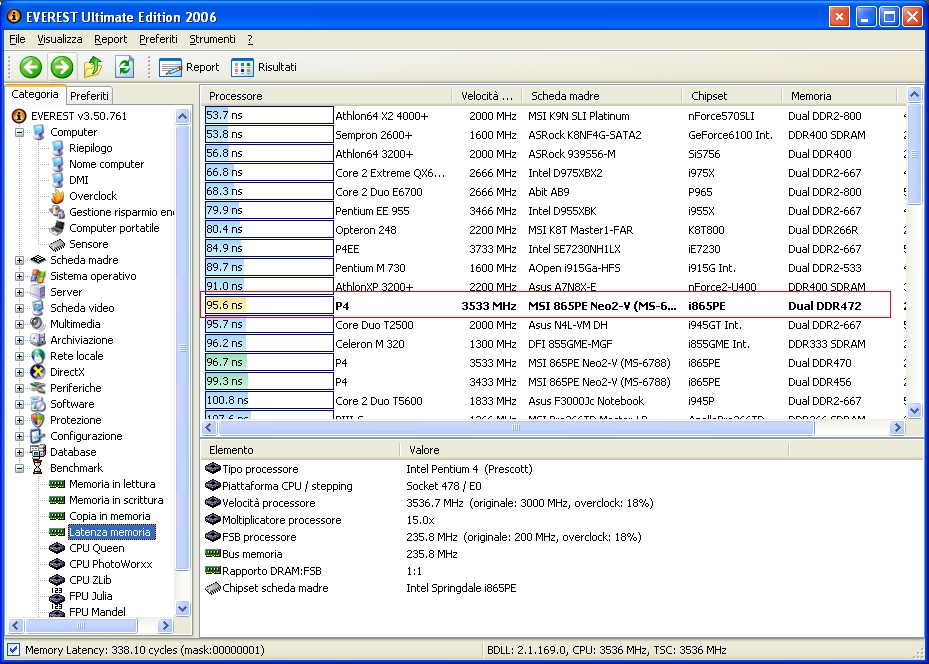Open the Report menu
Screen dimensions: 929x664
tap(111, 39)
